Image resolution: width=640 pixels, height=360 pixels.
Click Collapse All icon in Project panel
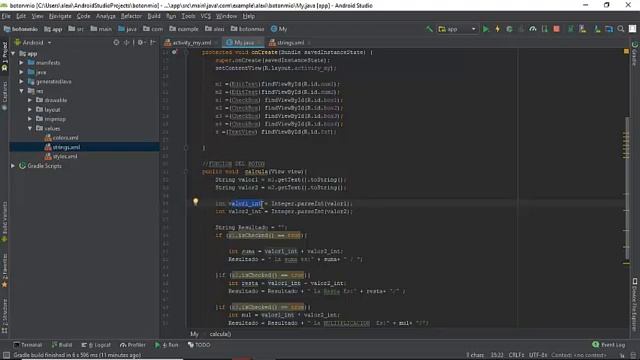click(x=127, y=42)
